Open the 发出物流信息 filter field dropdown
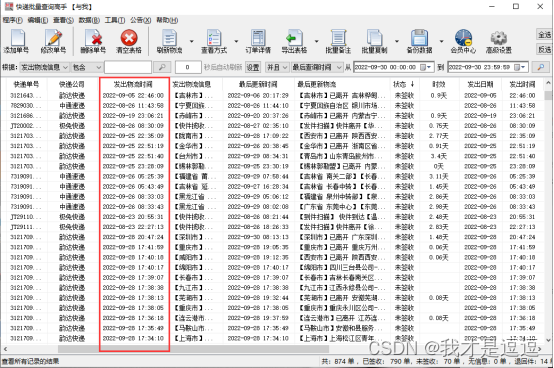This screenshot has height=368, width=554. [44, 67]
